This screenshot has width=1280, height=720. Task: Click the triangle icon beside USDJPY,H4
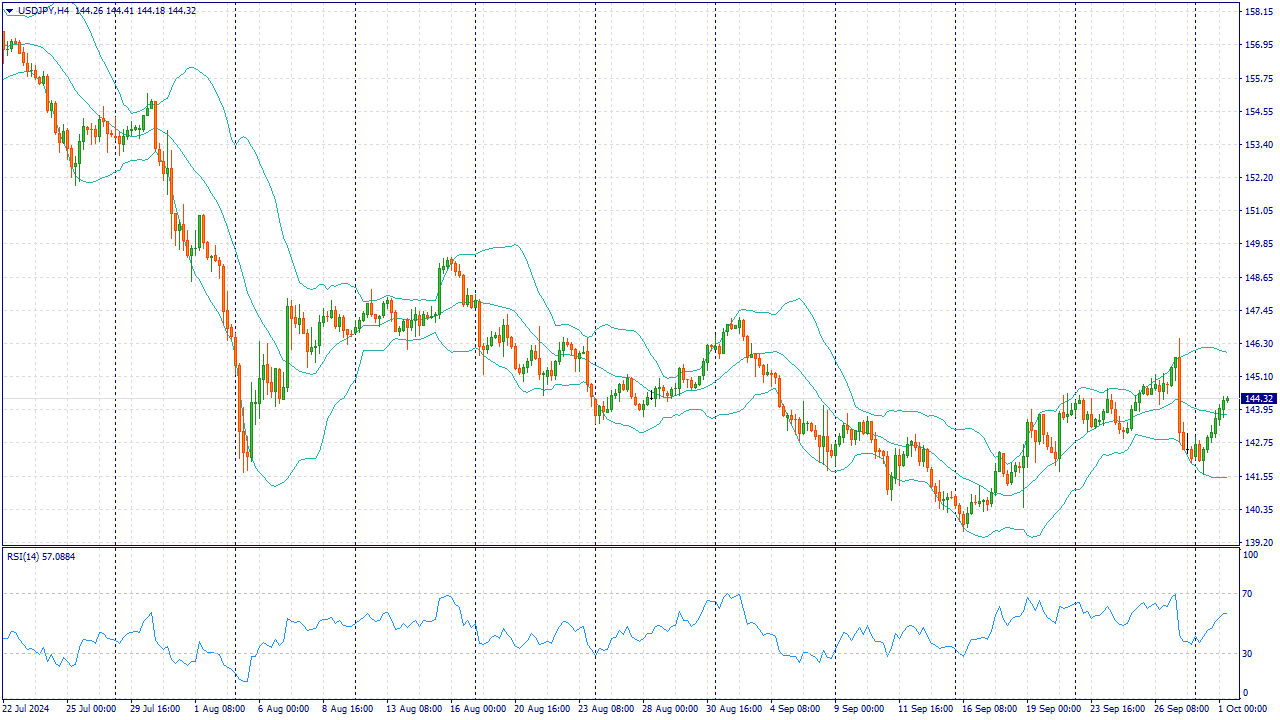(10, 11)
